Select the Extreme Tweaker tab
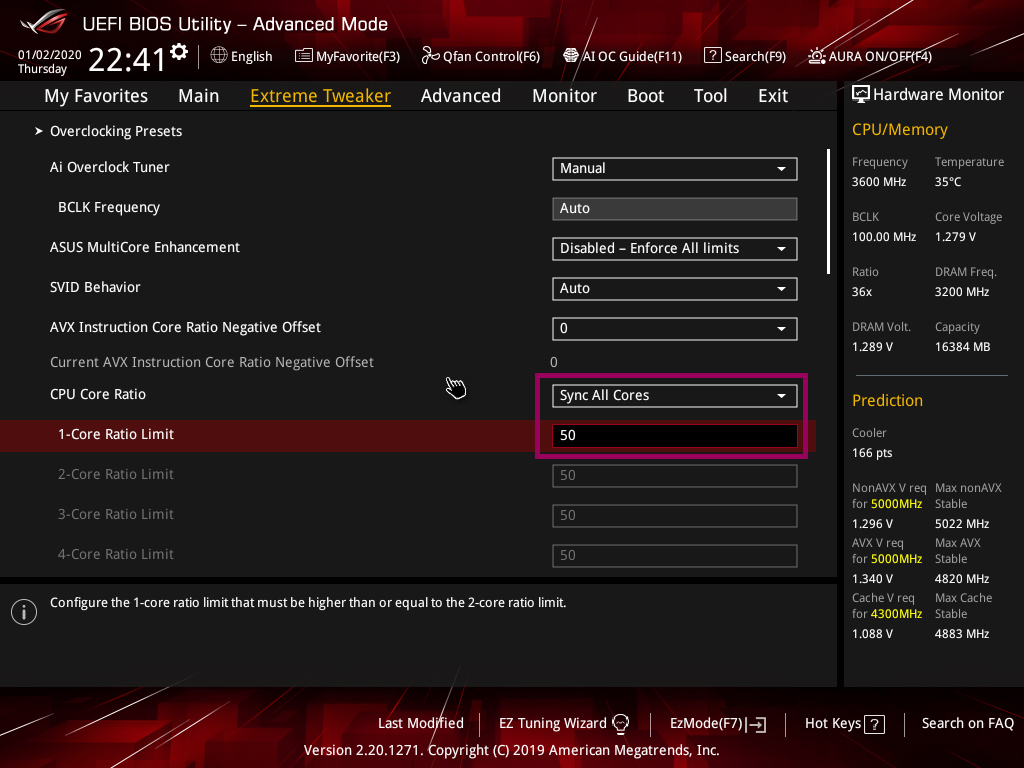This screenshot has height=768, width=1024. click(320, 96)
